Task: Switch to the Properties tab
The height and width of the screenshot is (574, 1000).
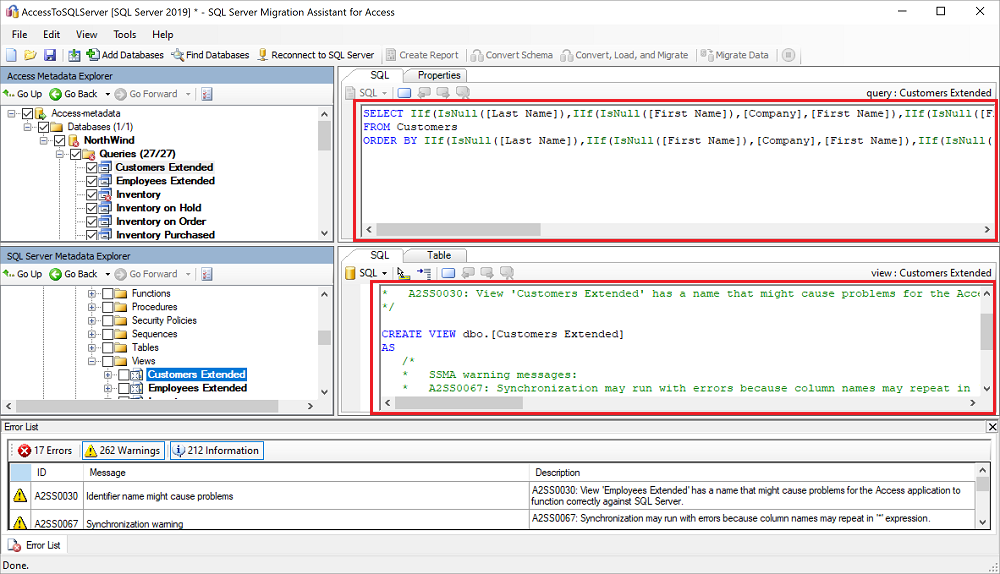Action: point(439,75)
